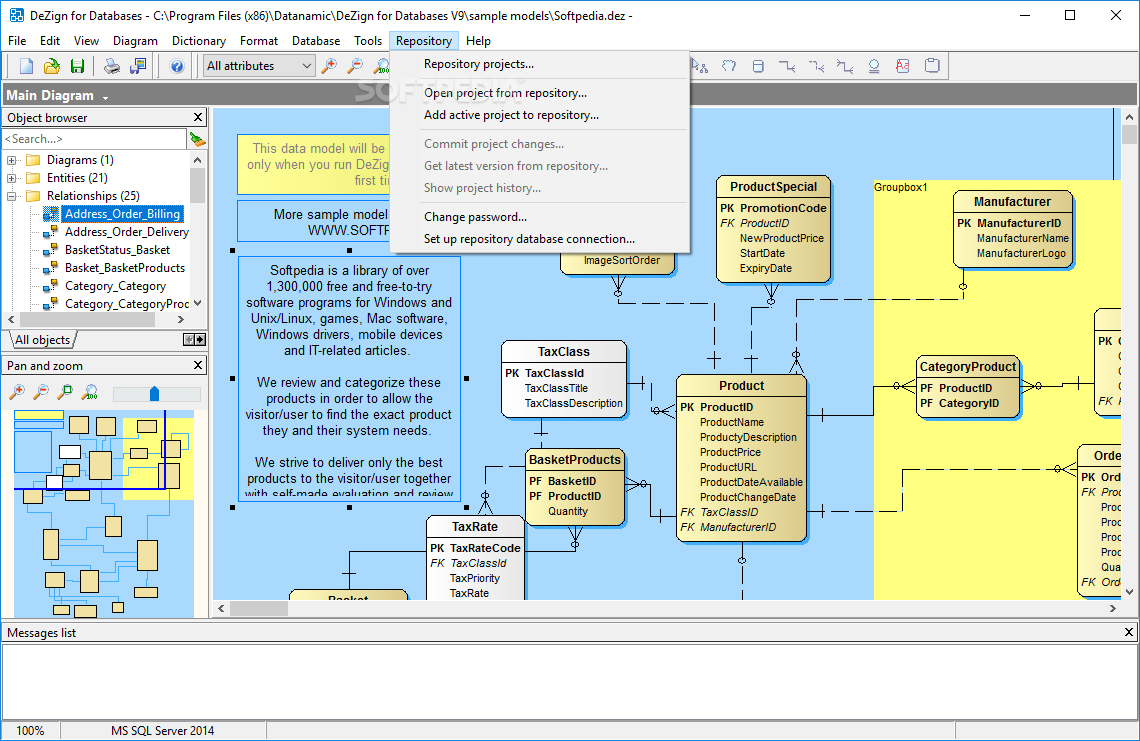The width and height of the screenshot is (1140, 741).
Task: Open the File menu
Action: point(17,41)
